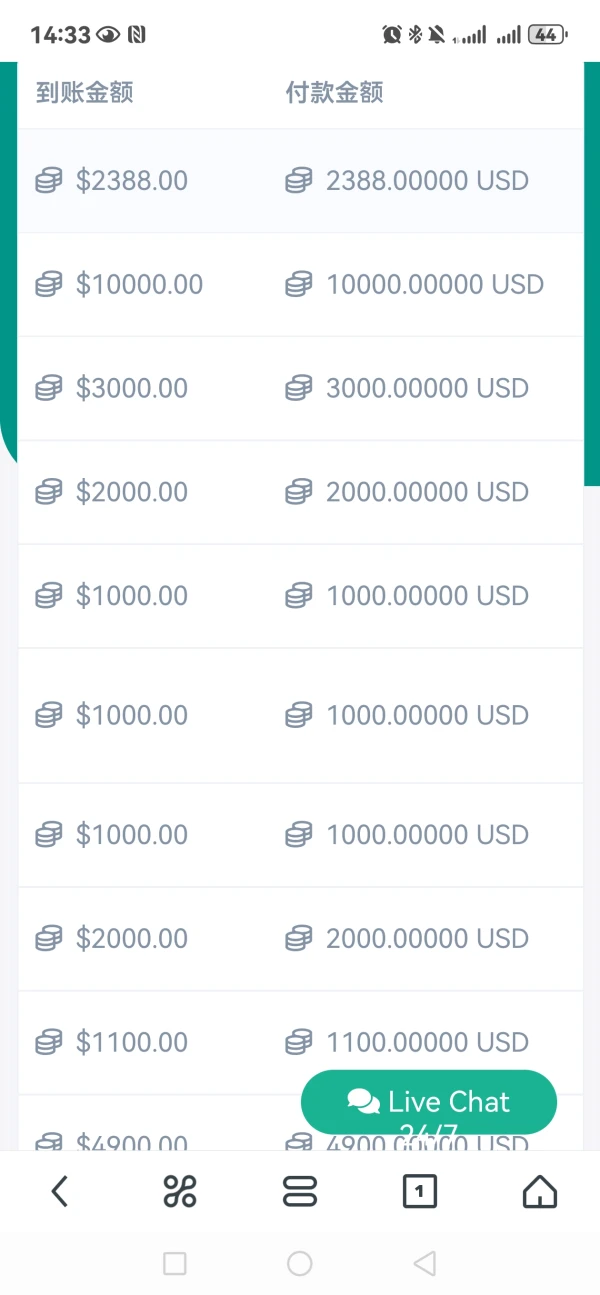The width and height of the screenshot is (600, 1295).
Task: Click coin icon beside 10000.00000 USD
Action: tap(299, 285)
